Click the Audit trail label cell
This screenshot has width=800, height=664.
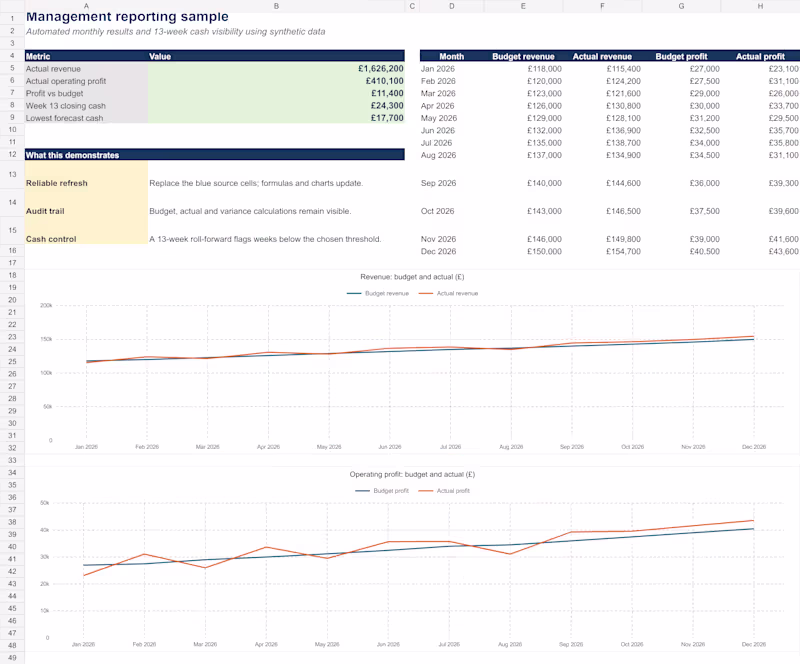86,203
